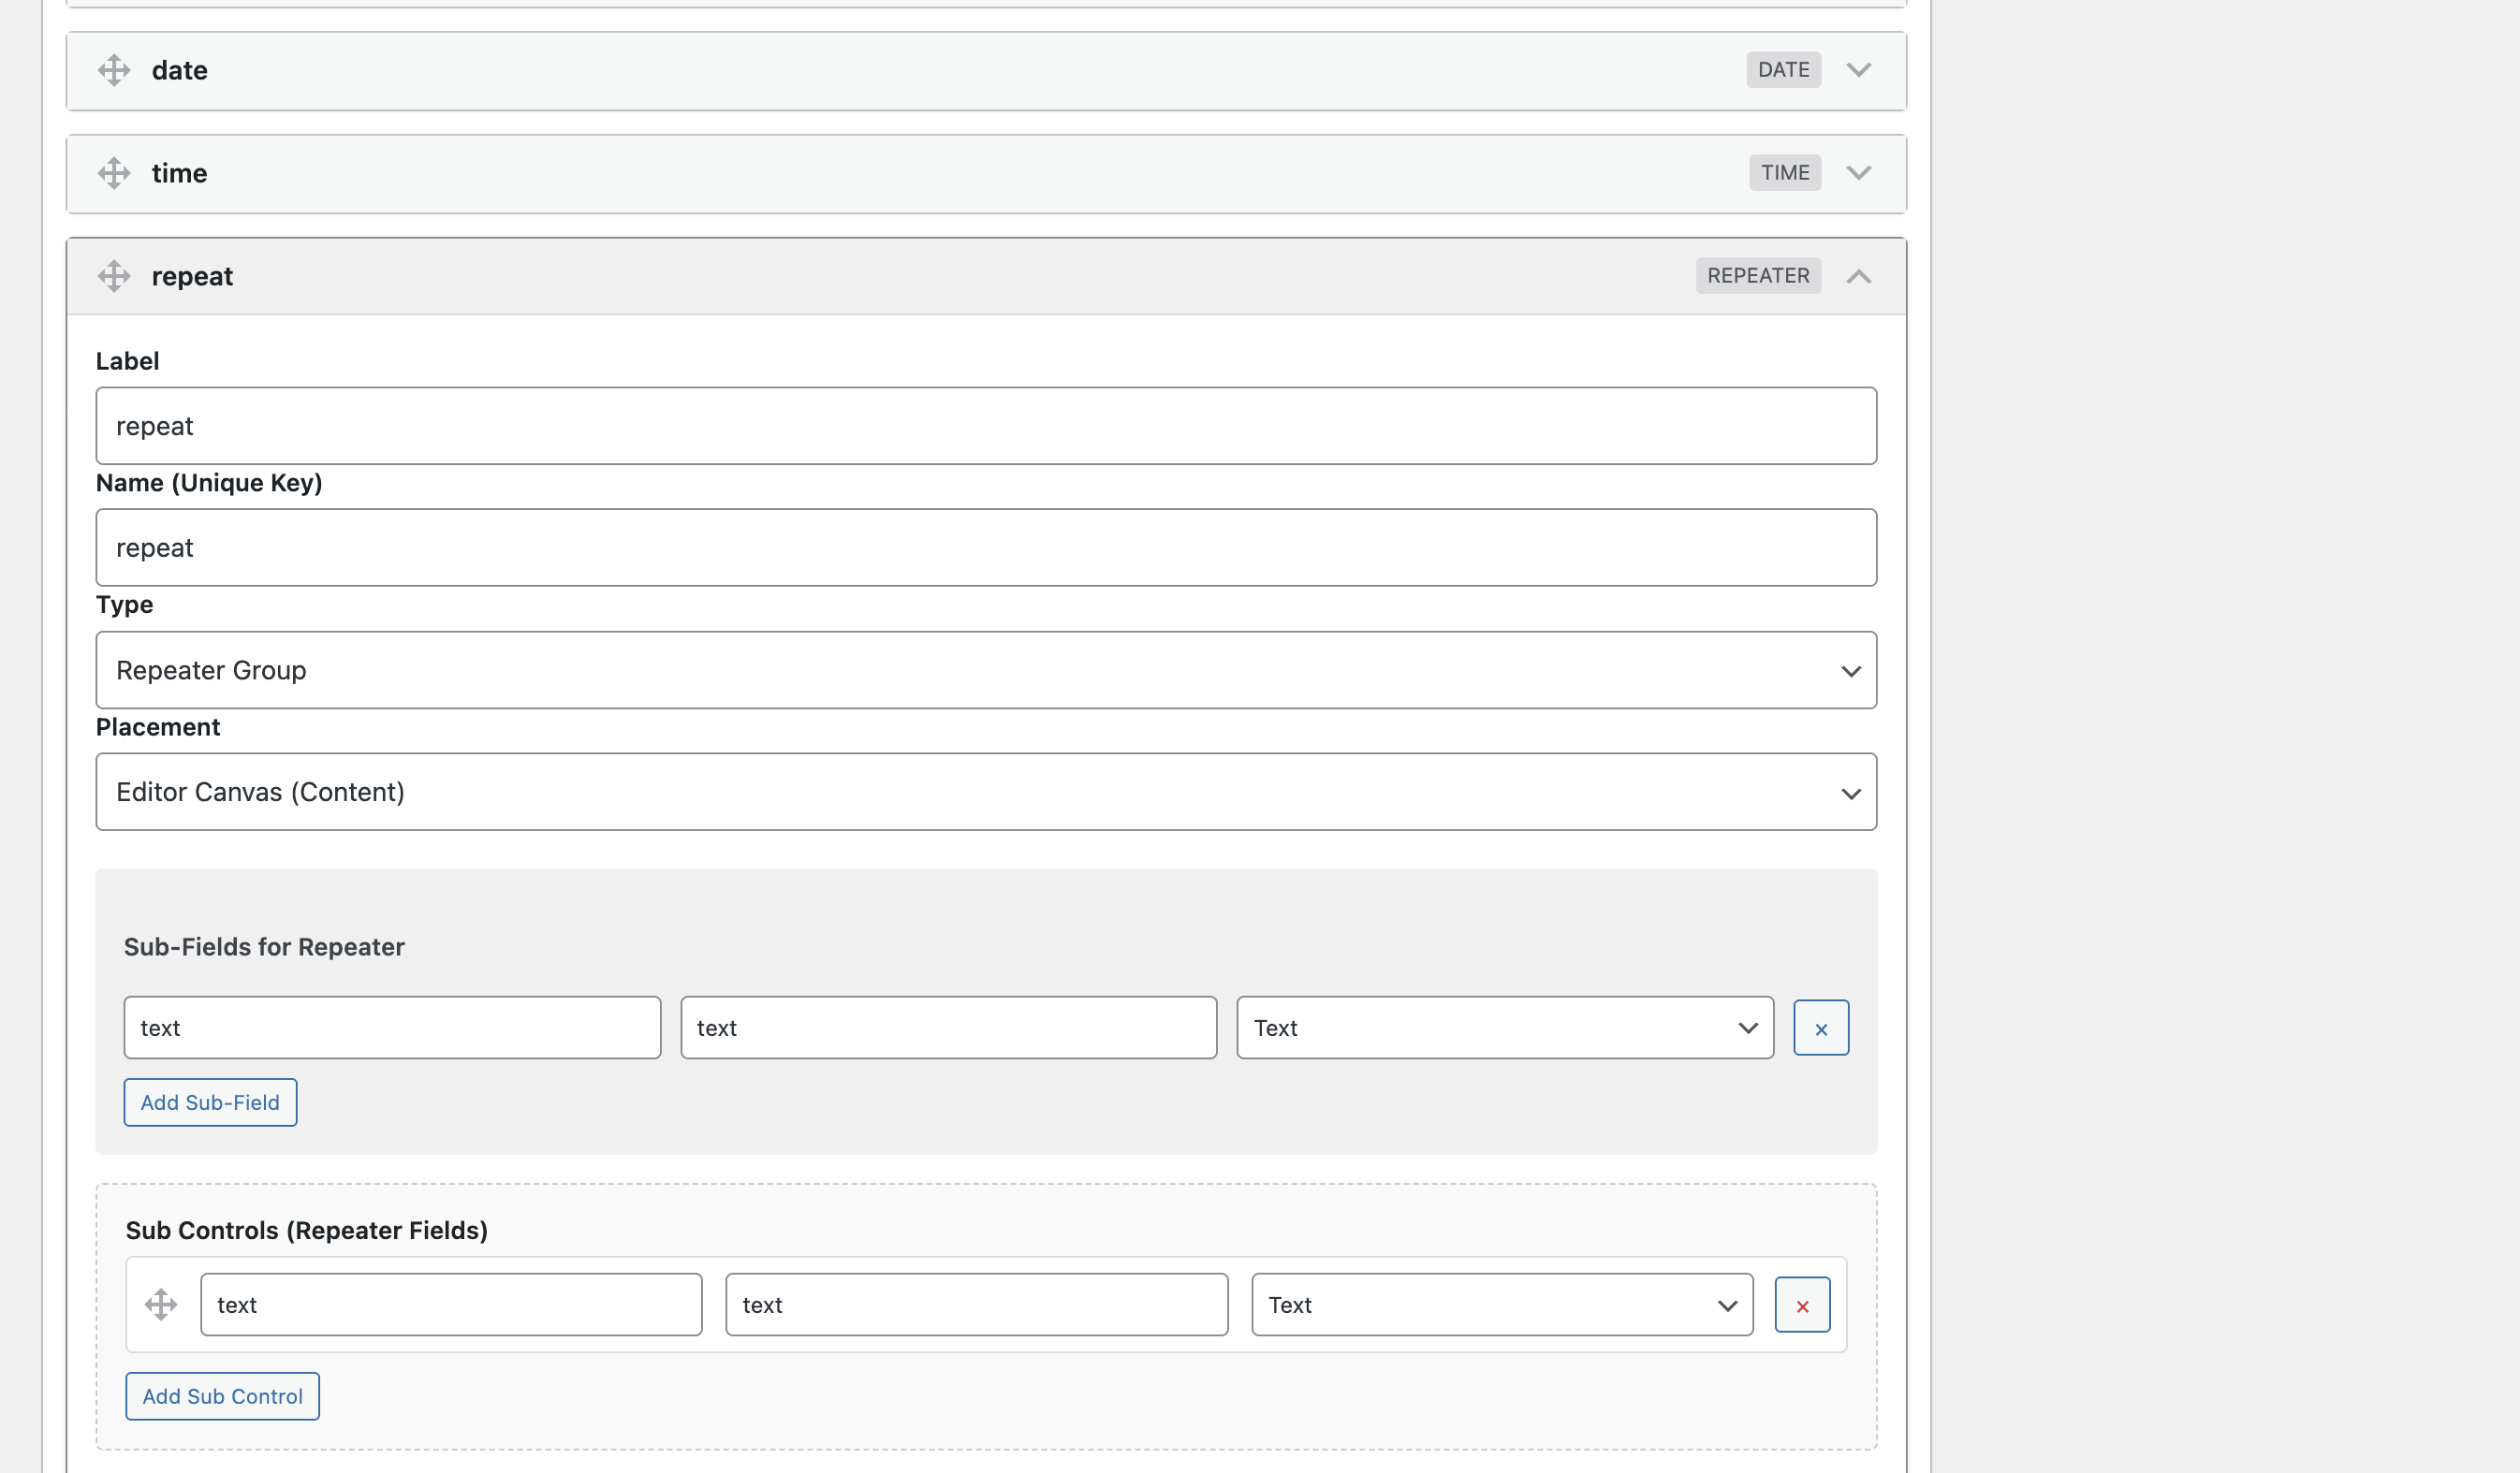This screenshot has width=2520, height=1473.
Task: Expand the date field settings
Action: pyautogui.click(x=1859, y=70)
